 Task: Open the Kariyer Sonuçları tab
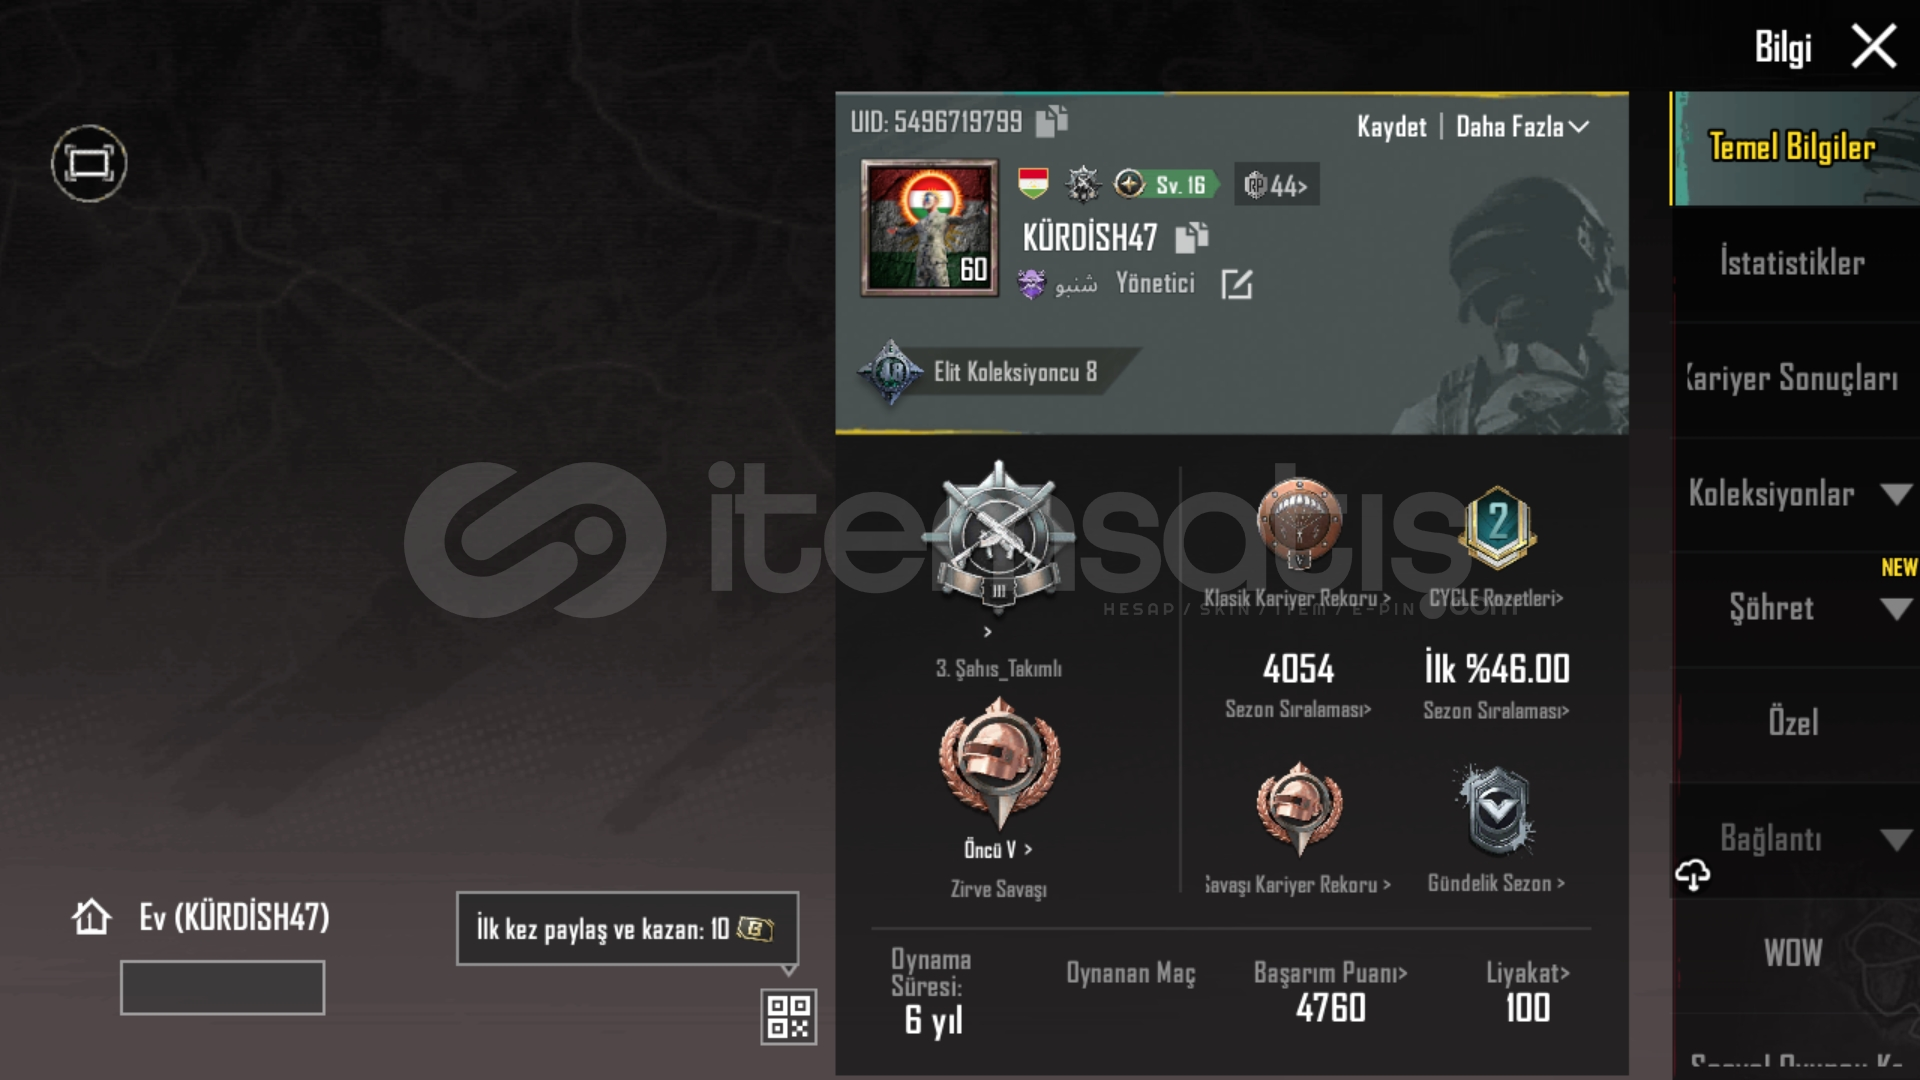point(1796,378)
